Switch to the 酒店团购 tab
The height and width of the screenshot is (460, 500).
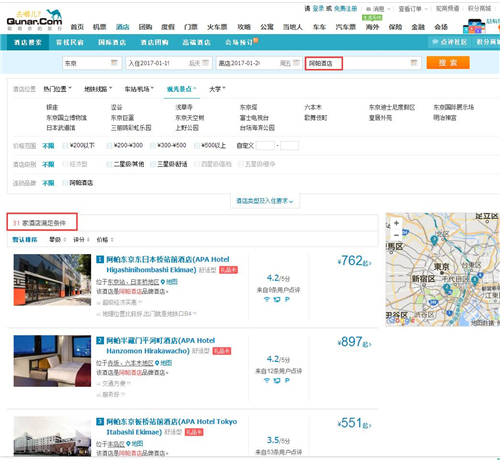point(154,42)
